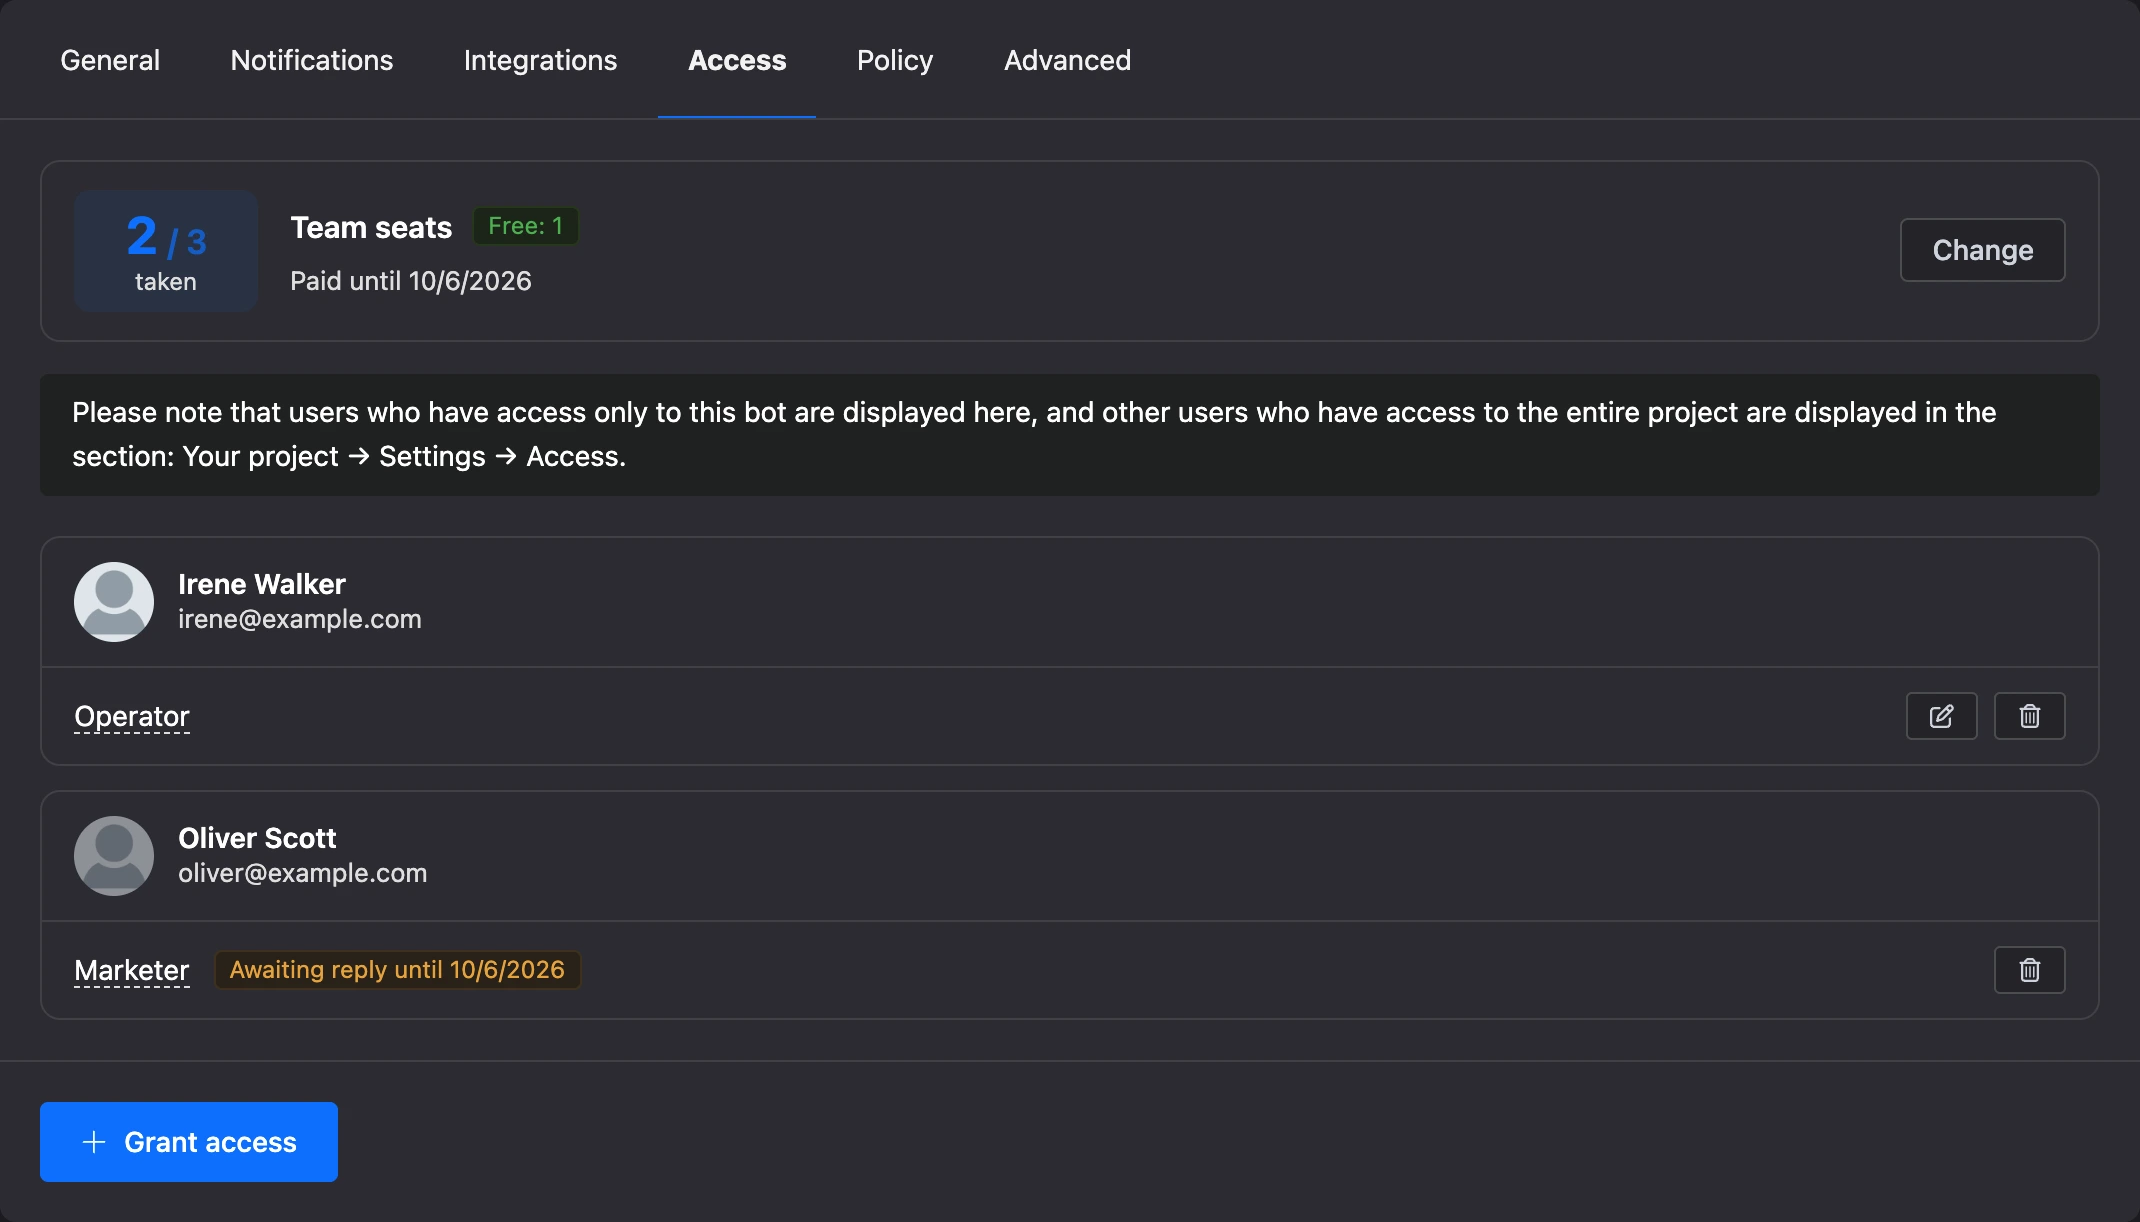This screenshot has height=1222, width=2140.
Task: Click the Grant access button
Action: [x=189, y=1142]
